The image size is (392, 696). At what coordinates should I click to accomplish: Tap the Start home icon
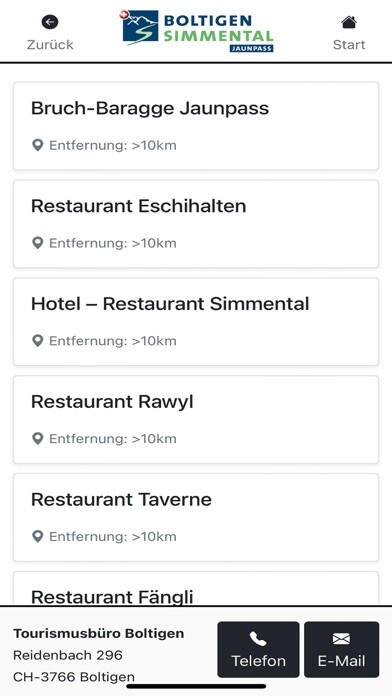(x=349, y=22)
